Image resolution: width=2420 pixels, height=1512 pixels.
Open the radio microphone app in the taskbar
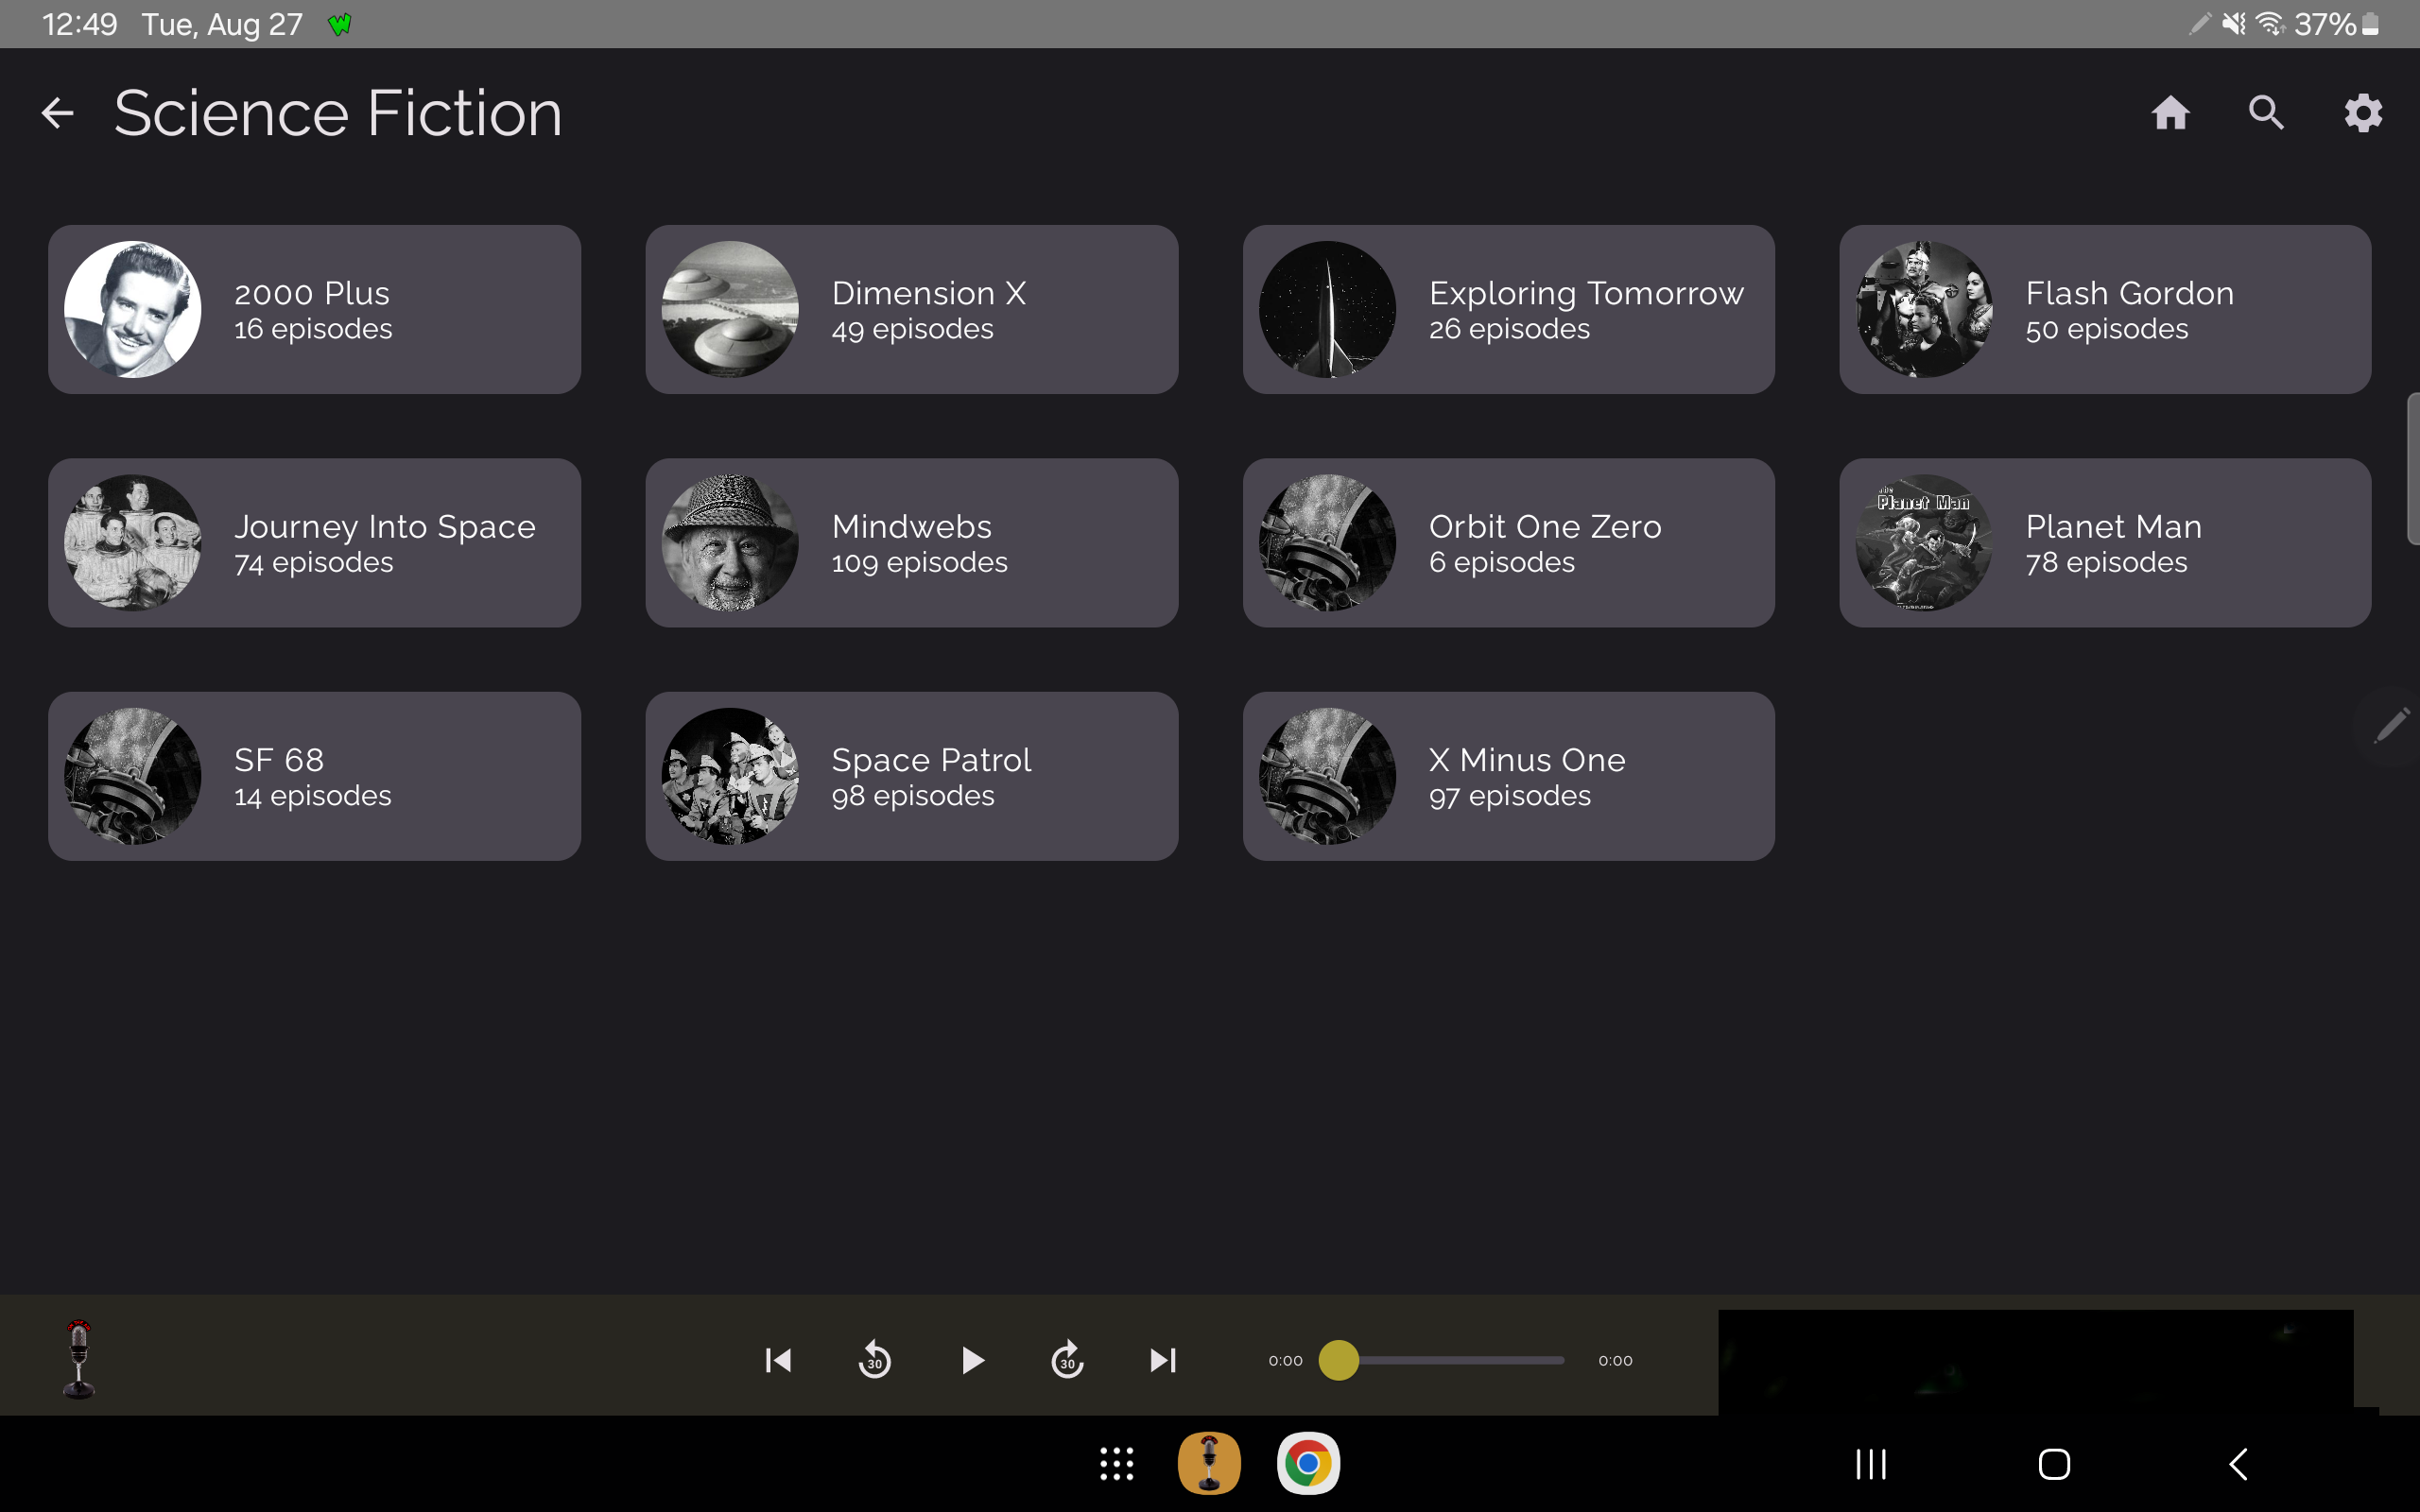click(x=1211, y=1462)
